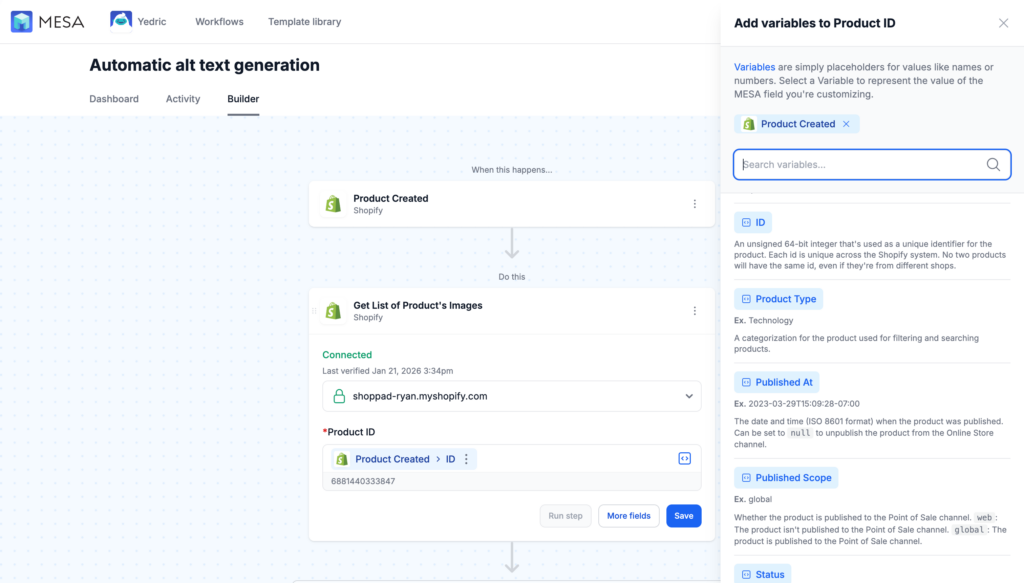The image size is (1024, 583).
Task: Select the Status variable badge
Action: click(763, 573)
